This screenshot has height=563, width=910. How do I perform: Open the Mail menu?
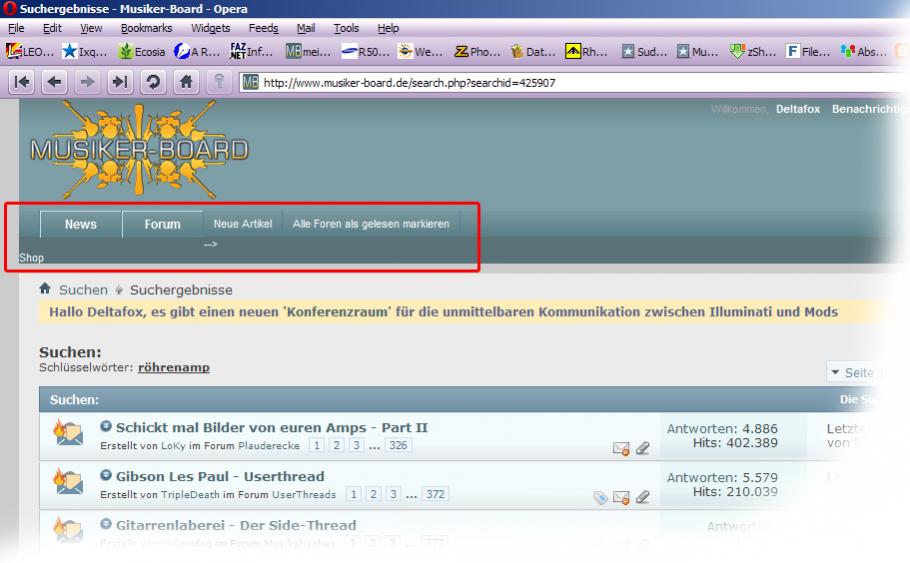click(x=306, y=28)
